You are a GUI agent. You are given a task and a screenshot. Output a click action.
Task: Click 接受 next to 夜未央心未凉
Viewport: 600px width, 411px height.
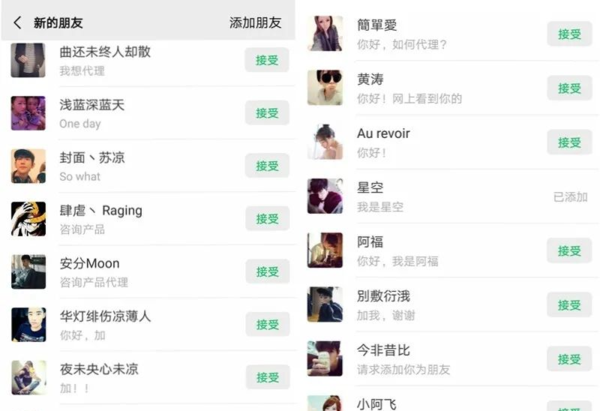click(x=267, y=378)
